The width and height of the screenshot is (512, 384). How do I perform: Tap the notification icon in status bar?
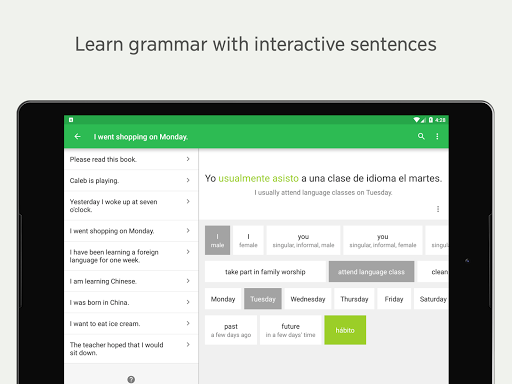coord(71,120)
